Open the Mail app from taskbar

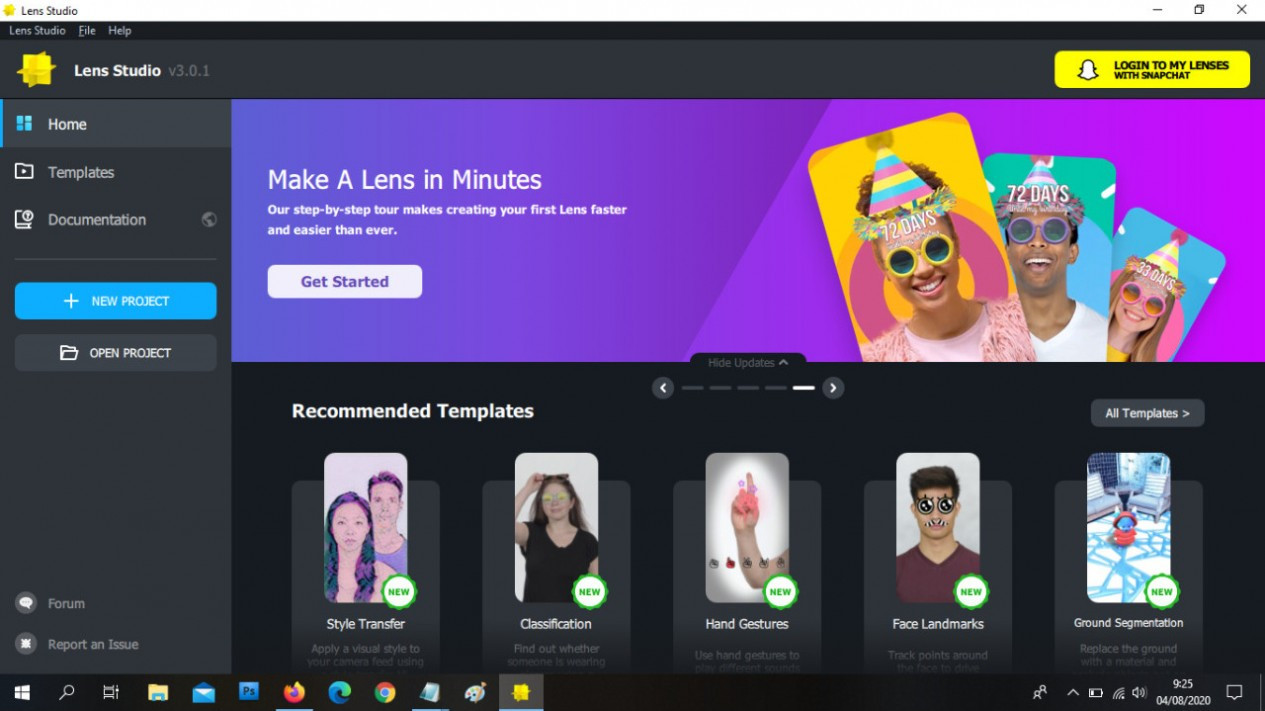[x=204, y=692]
